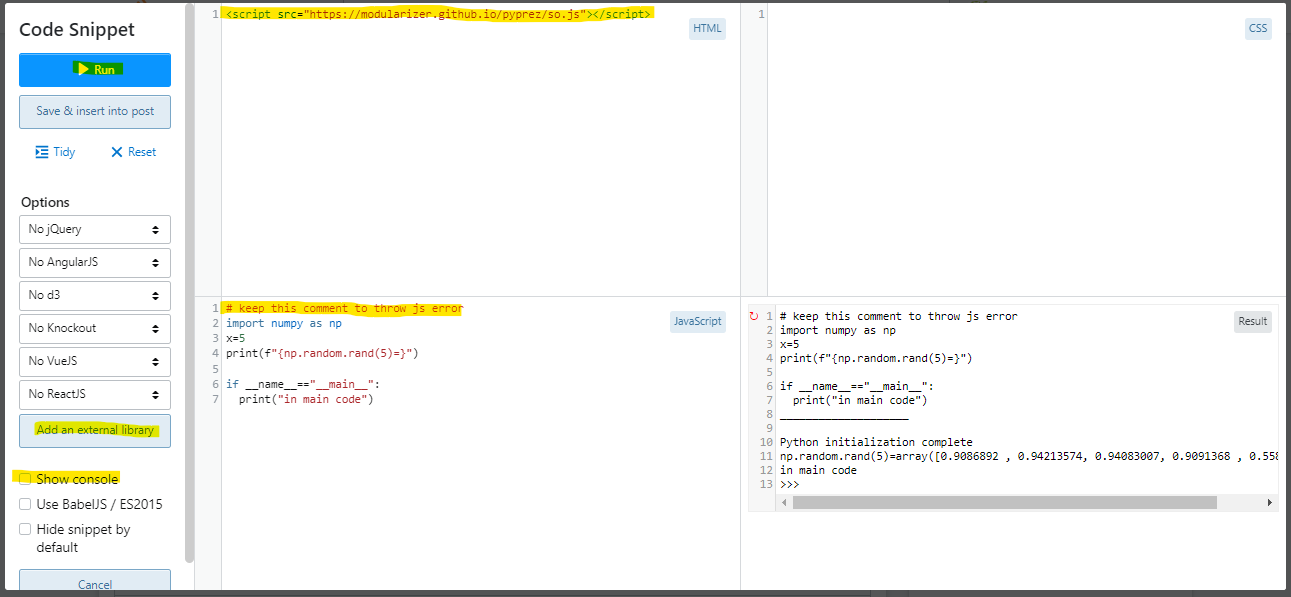Click the green Run play icon
The image size is (1291, 597).
coord(83,70)
